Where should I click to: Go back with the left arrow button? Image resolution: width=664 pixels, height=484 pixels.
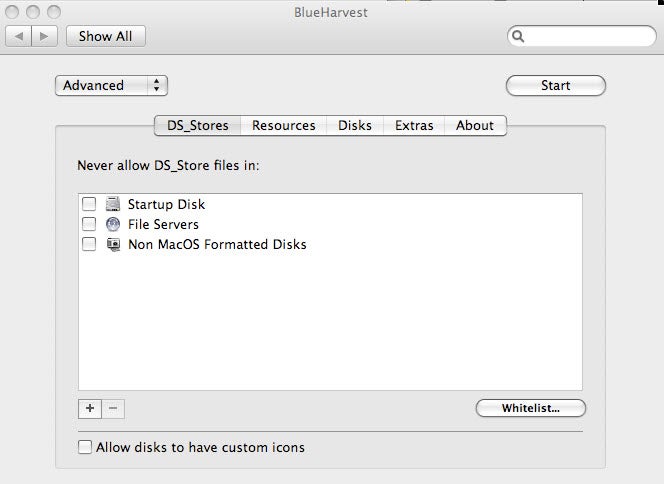tap(18, 36)
